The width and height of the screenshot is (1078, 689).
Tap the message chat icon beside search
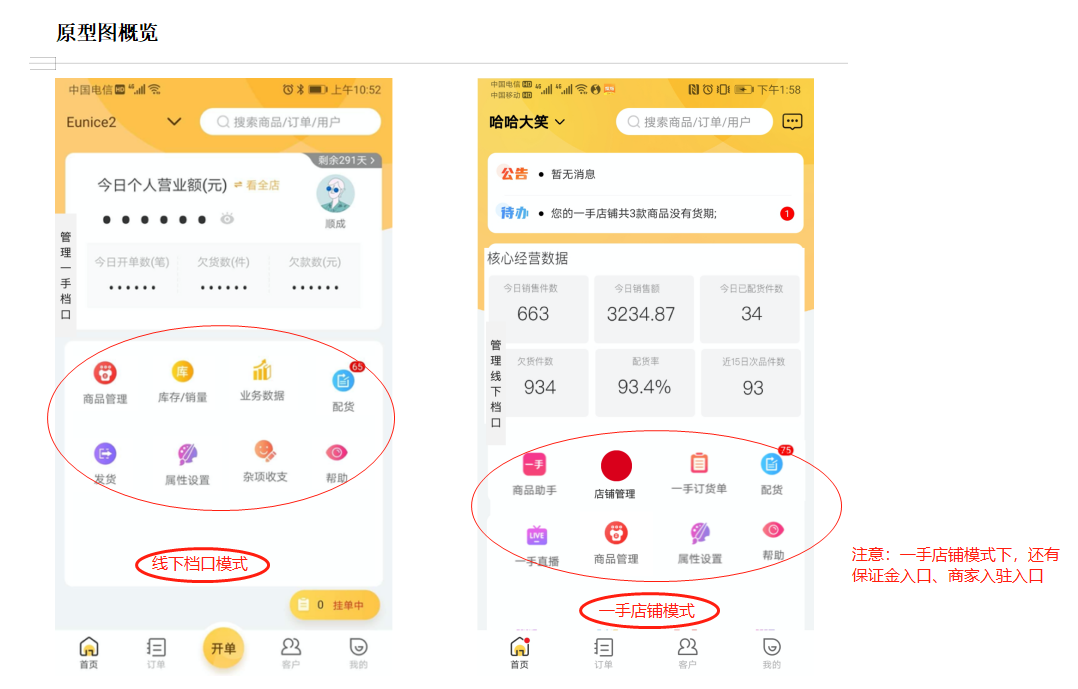pos(792,122)
